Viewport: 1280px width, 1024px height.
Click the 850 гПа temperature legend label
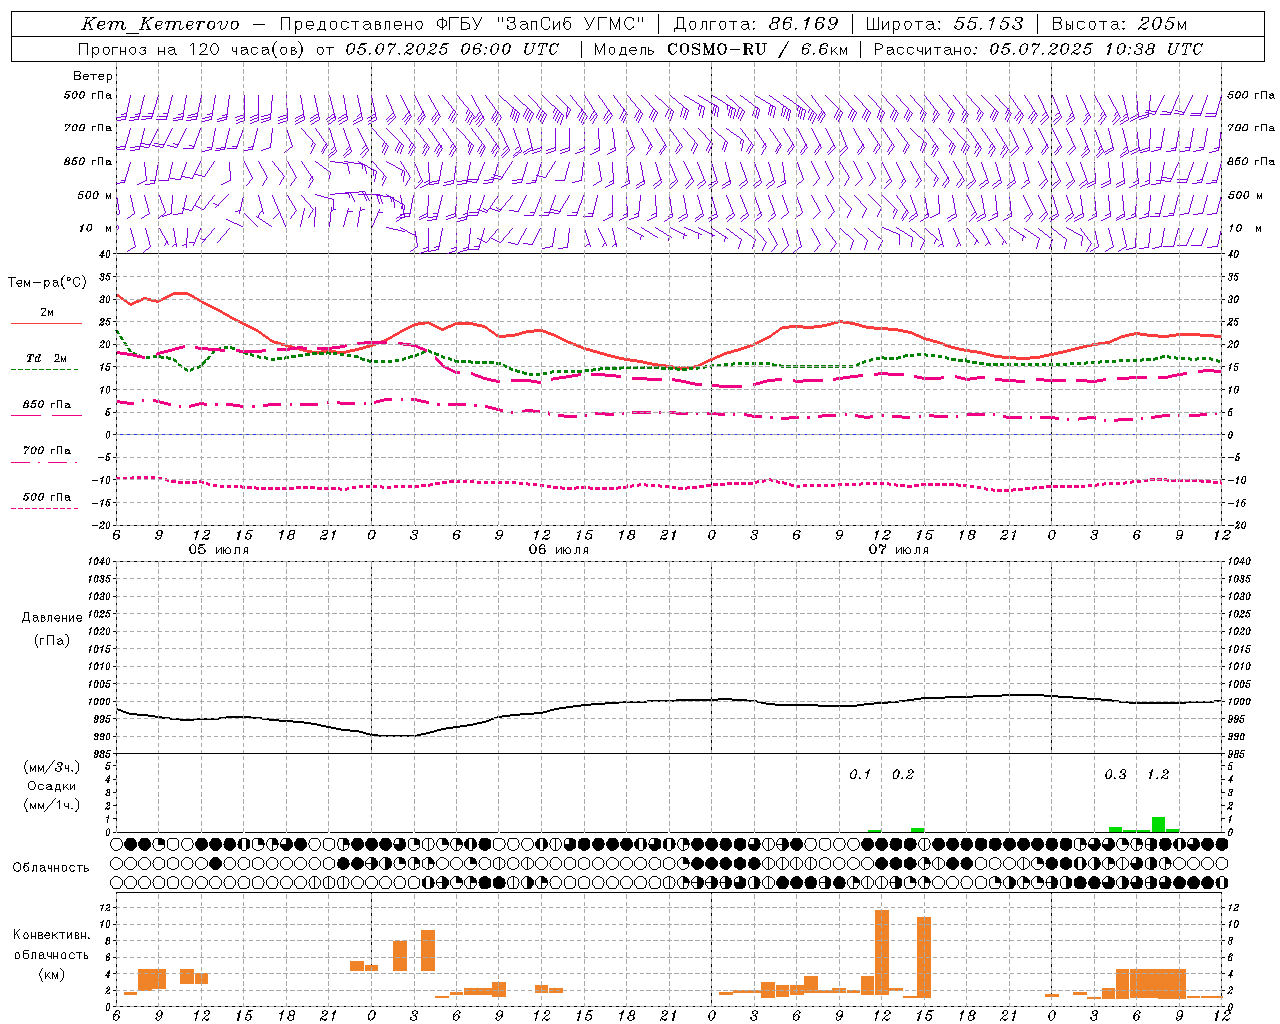tap(47, 405)
